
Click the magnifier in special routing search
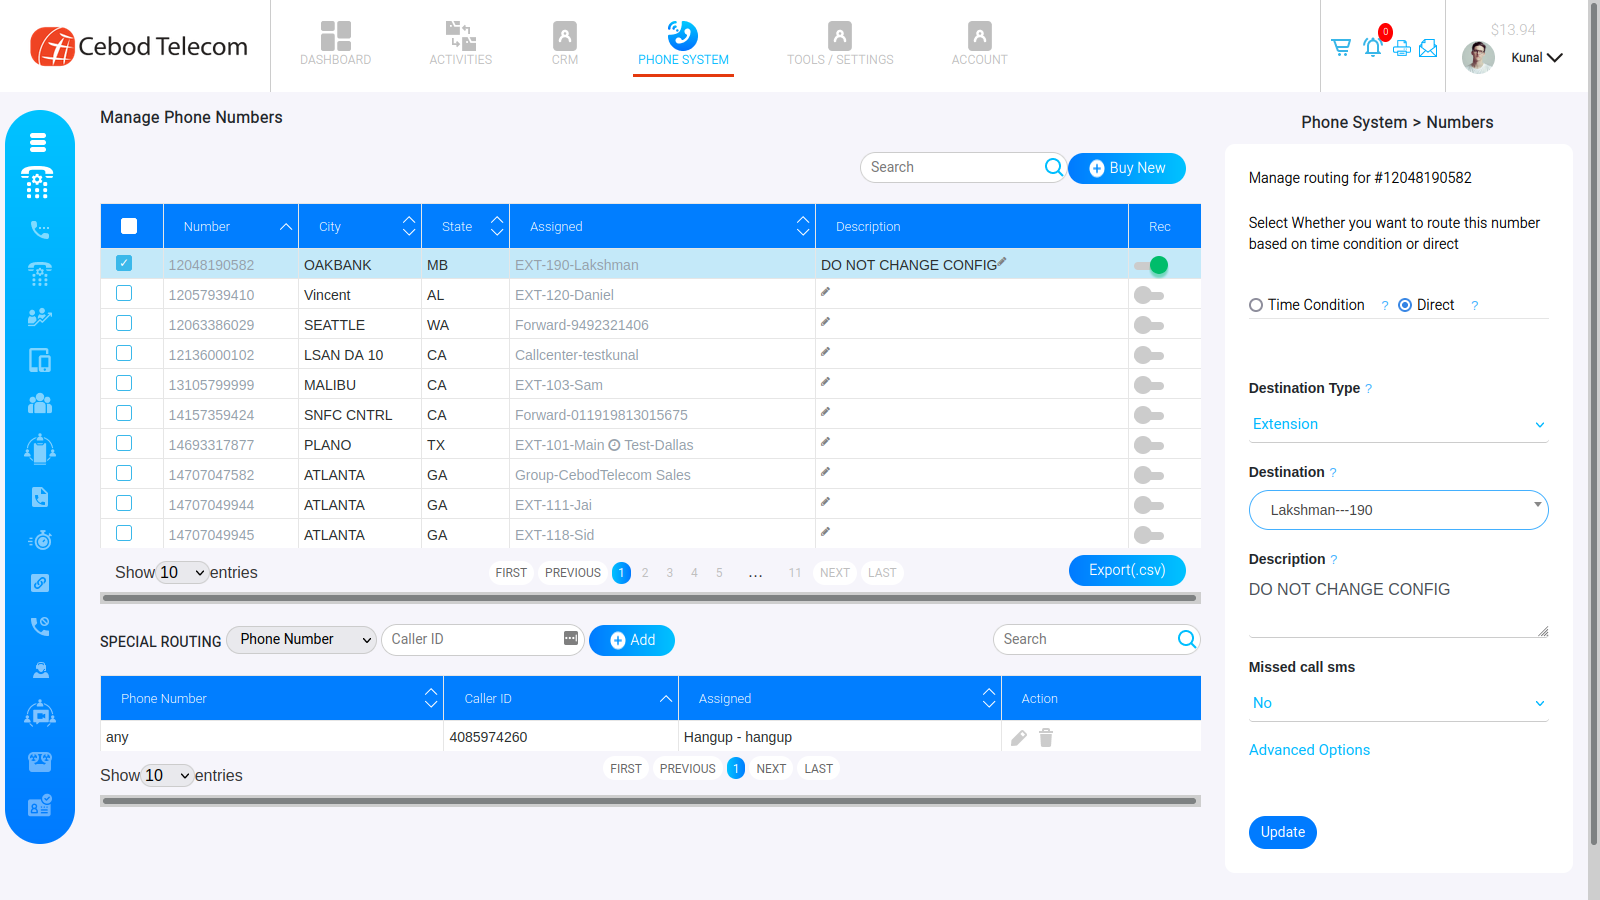pyautogui.click(x=1186, y=639)
